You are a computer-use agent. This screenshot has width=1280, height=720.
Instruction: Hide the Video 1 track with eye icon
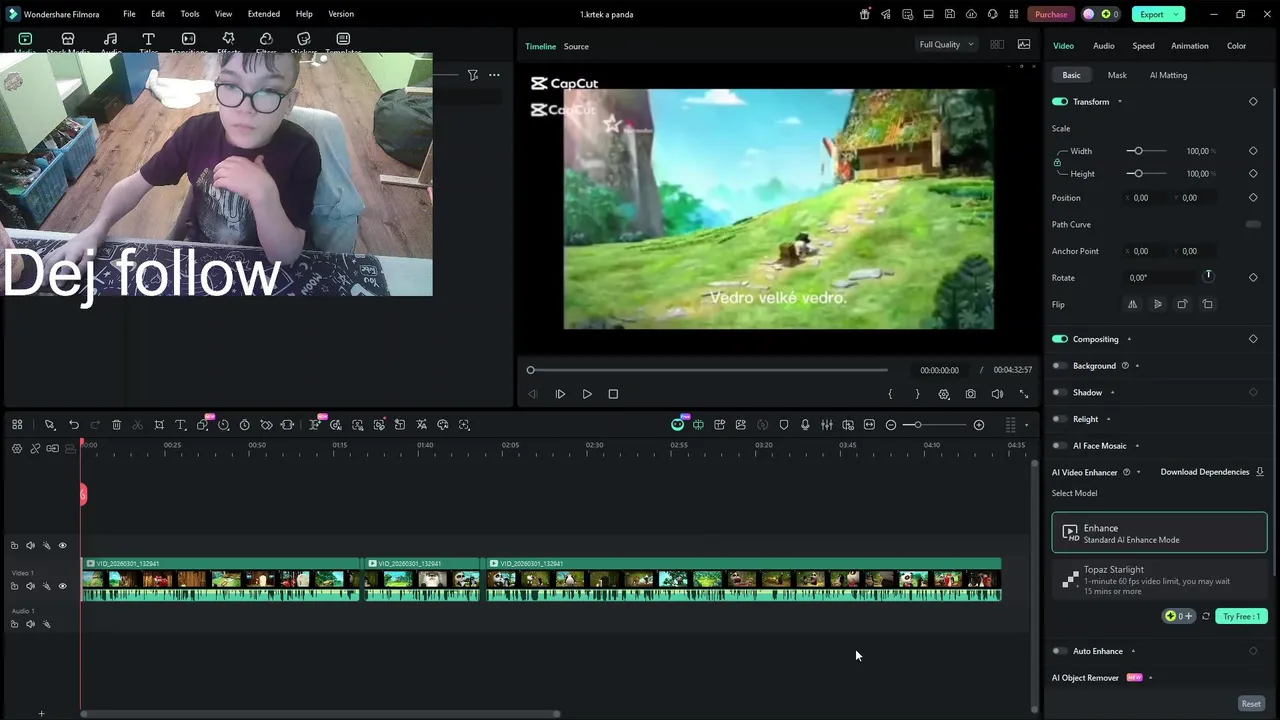click(62, 586)
